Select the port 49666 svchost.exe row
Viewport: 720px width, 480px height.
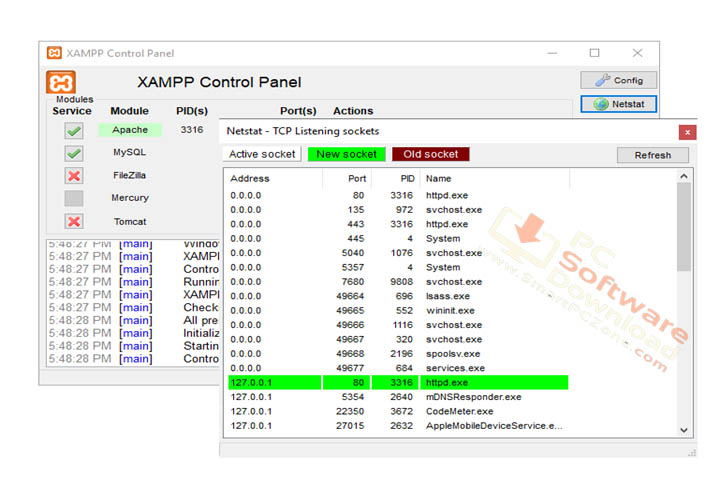click(398, 325)
